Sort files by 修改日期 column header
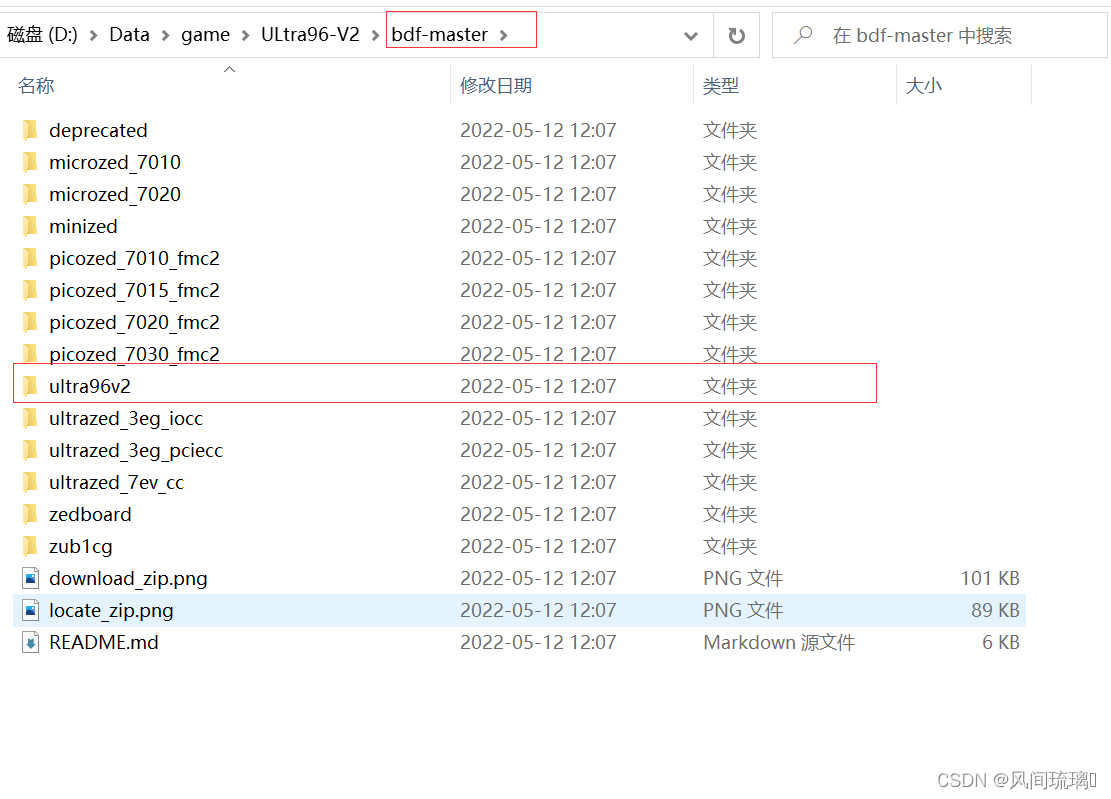The image size is (1111, 799). [496, 85]
